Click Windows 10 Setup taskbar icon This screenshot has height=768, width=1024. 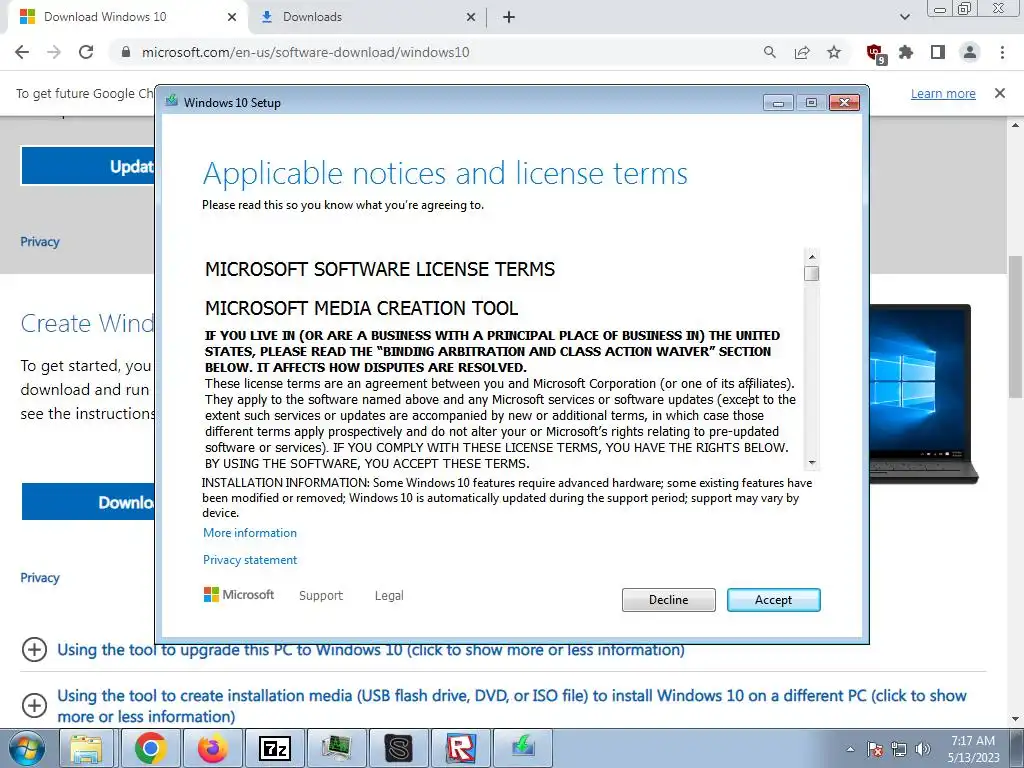[x=523, y=749]
